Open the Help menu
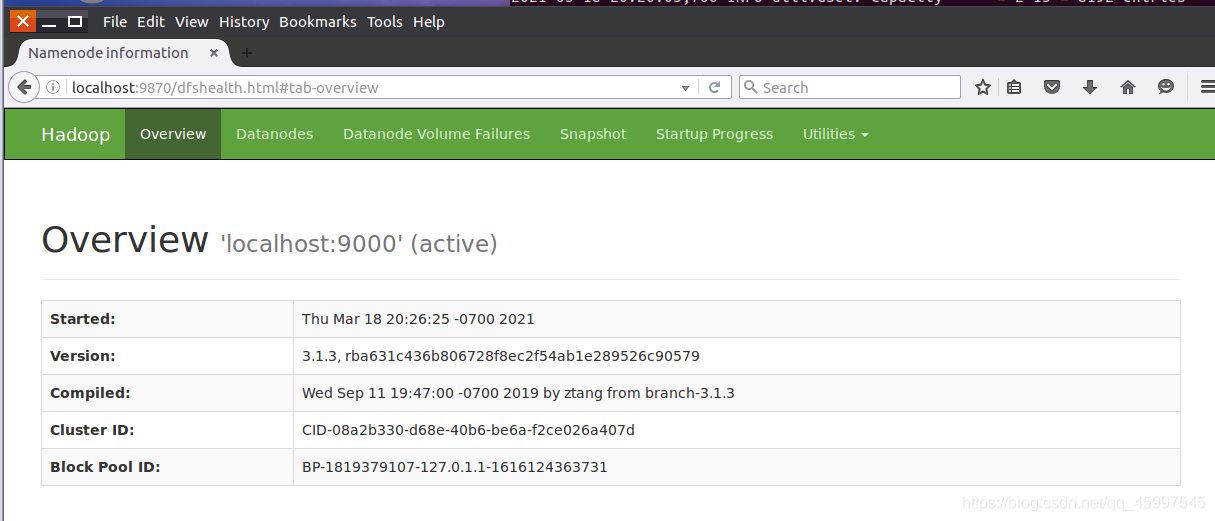This screenshot has height=521, width=1215. 429,22
